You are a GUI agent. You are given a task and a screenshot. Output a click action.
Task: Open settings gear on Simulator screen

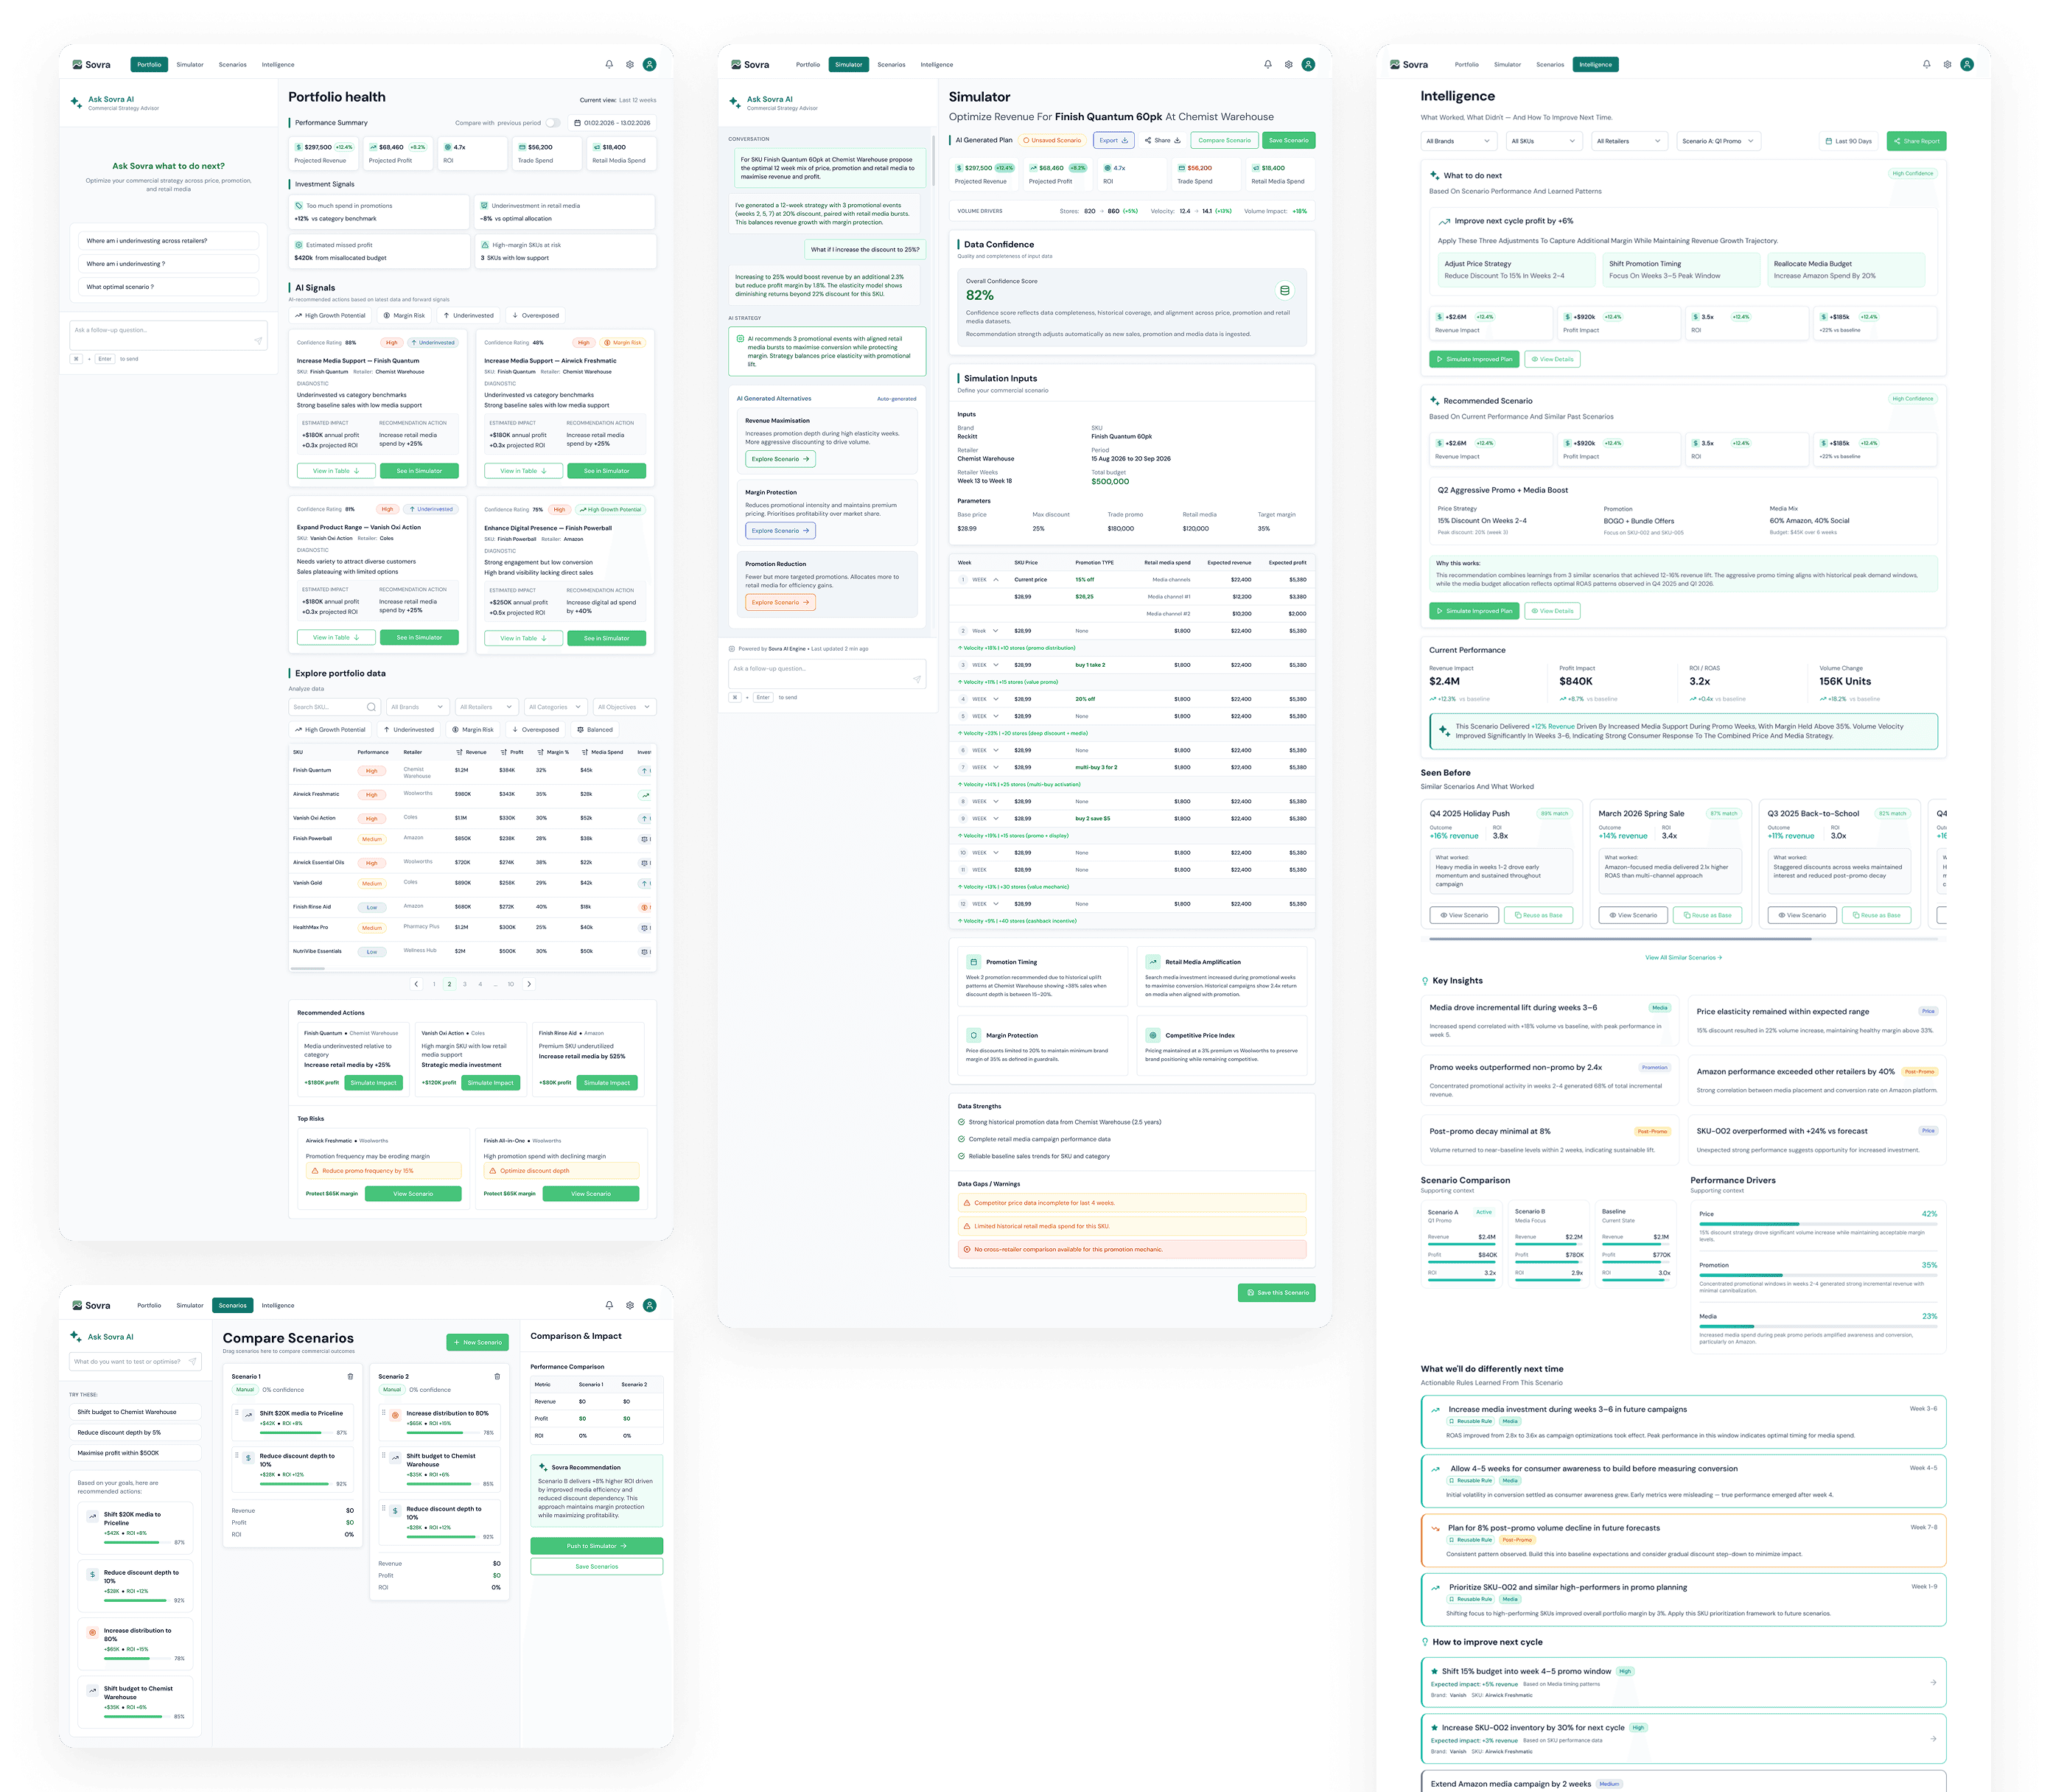coord(1288,64)
